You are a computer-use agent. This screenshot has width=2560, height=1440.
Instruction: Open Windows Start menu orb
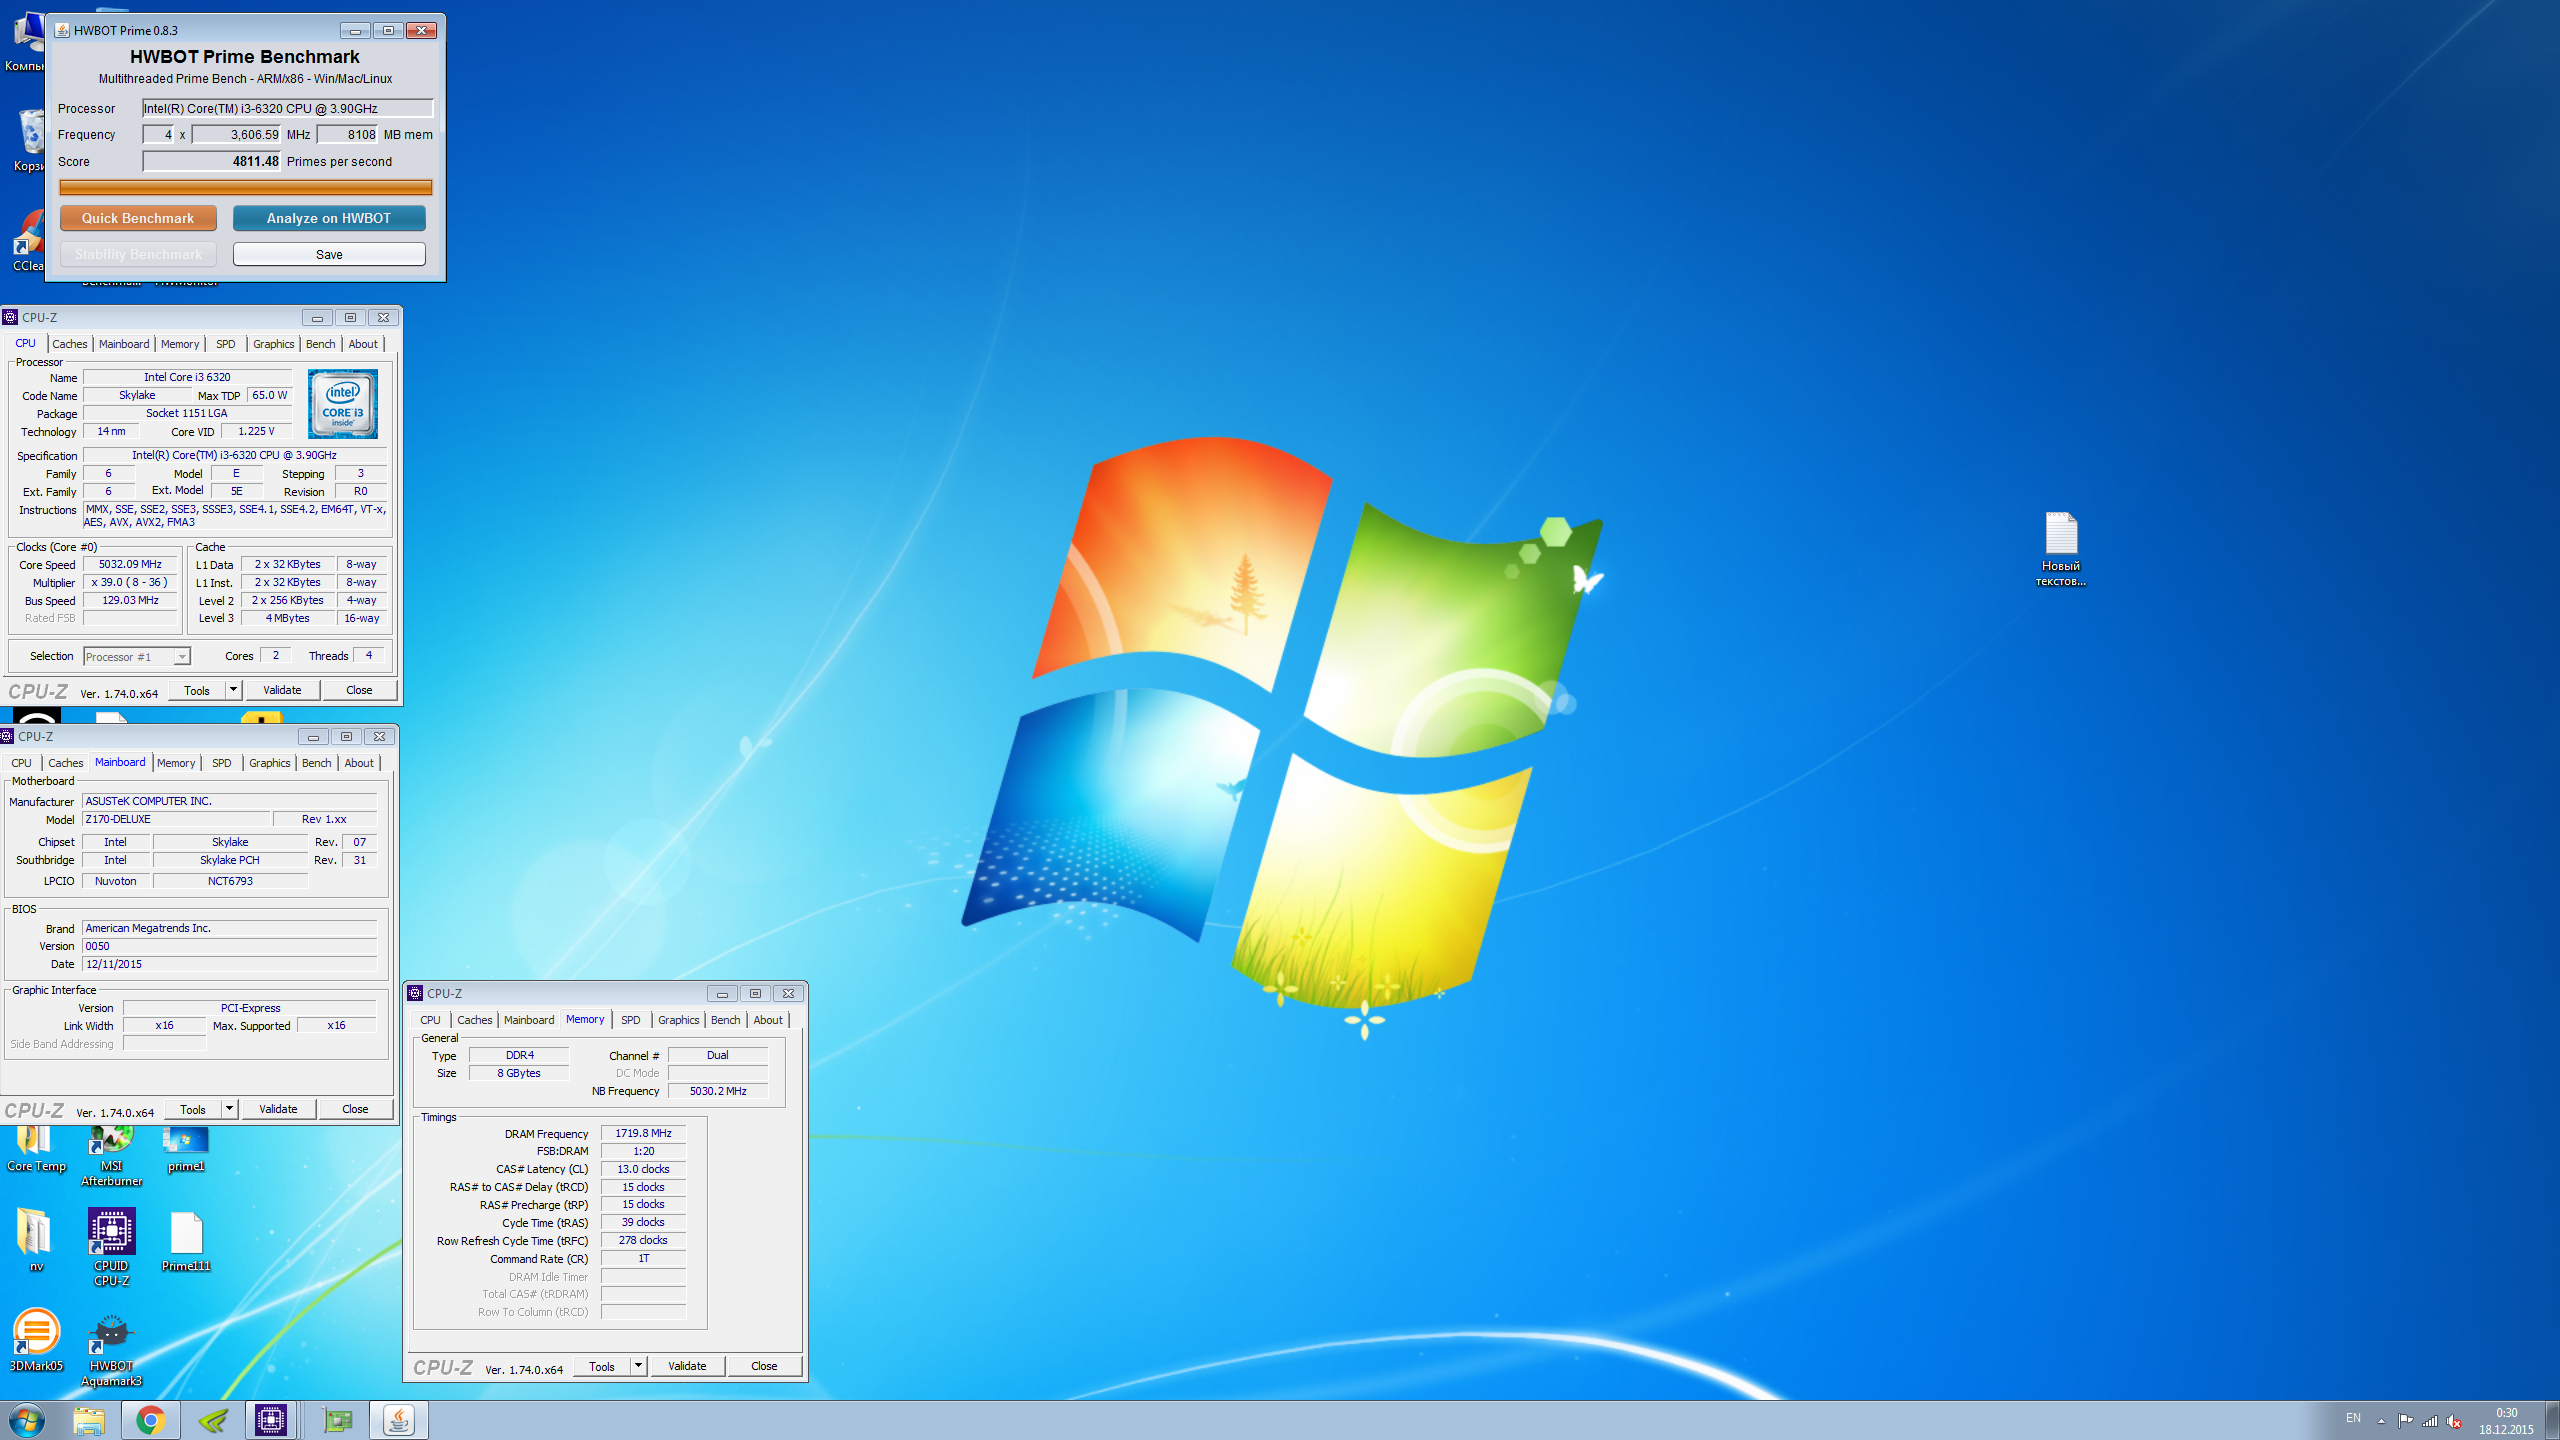click(27, 1420)
